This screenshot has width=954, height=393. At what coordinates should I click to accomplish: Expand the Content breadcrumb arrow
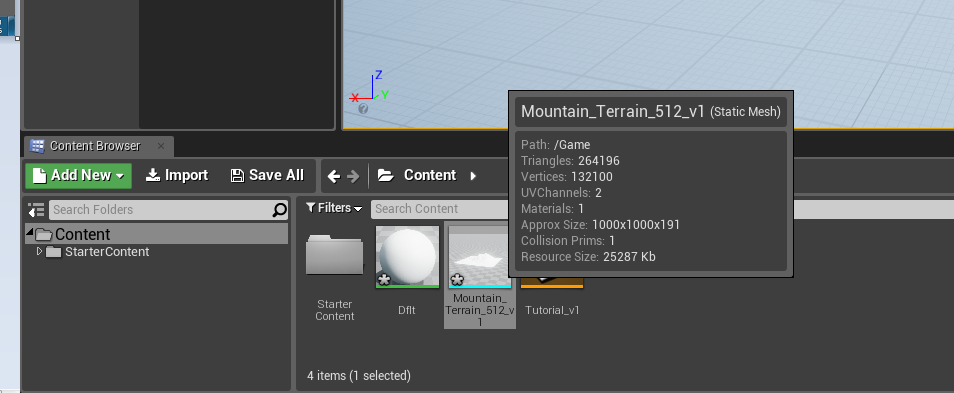(x=473, y=176)
